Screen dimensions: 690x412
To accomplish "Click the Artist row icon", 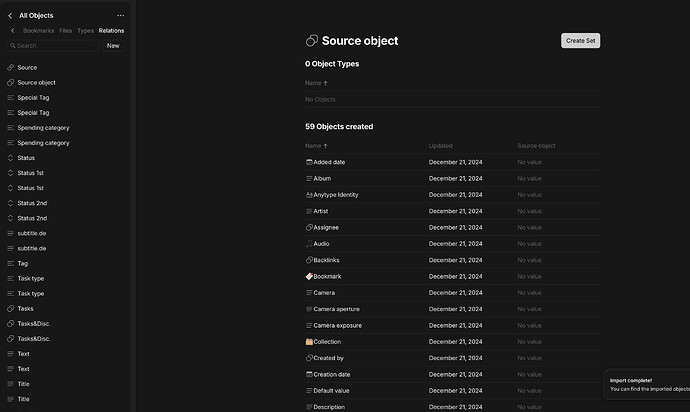I will click(x=309, y=211).
